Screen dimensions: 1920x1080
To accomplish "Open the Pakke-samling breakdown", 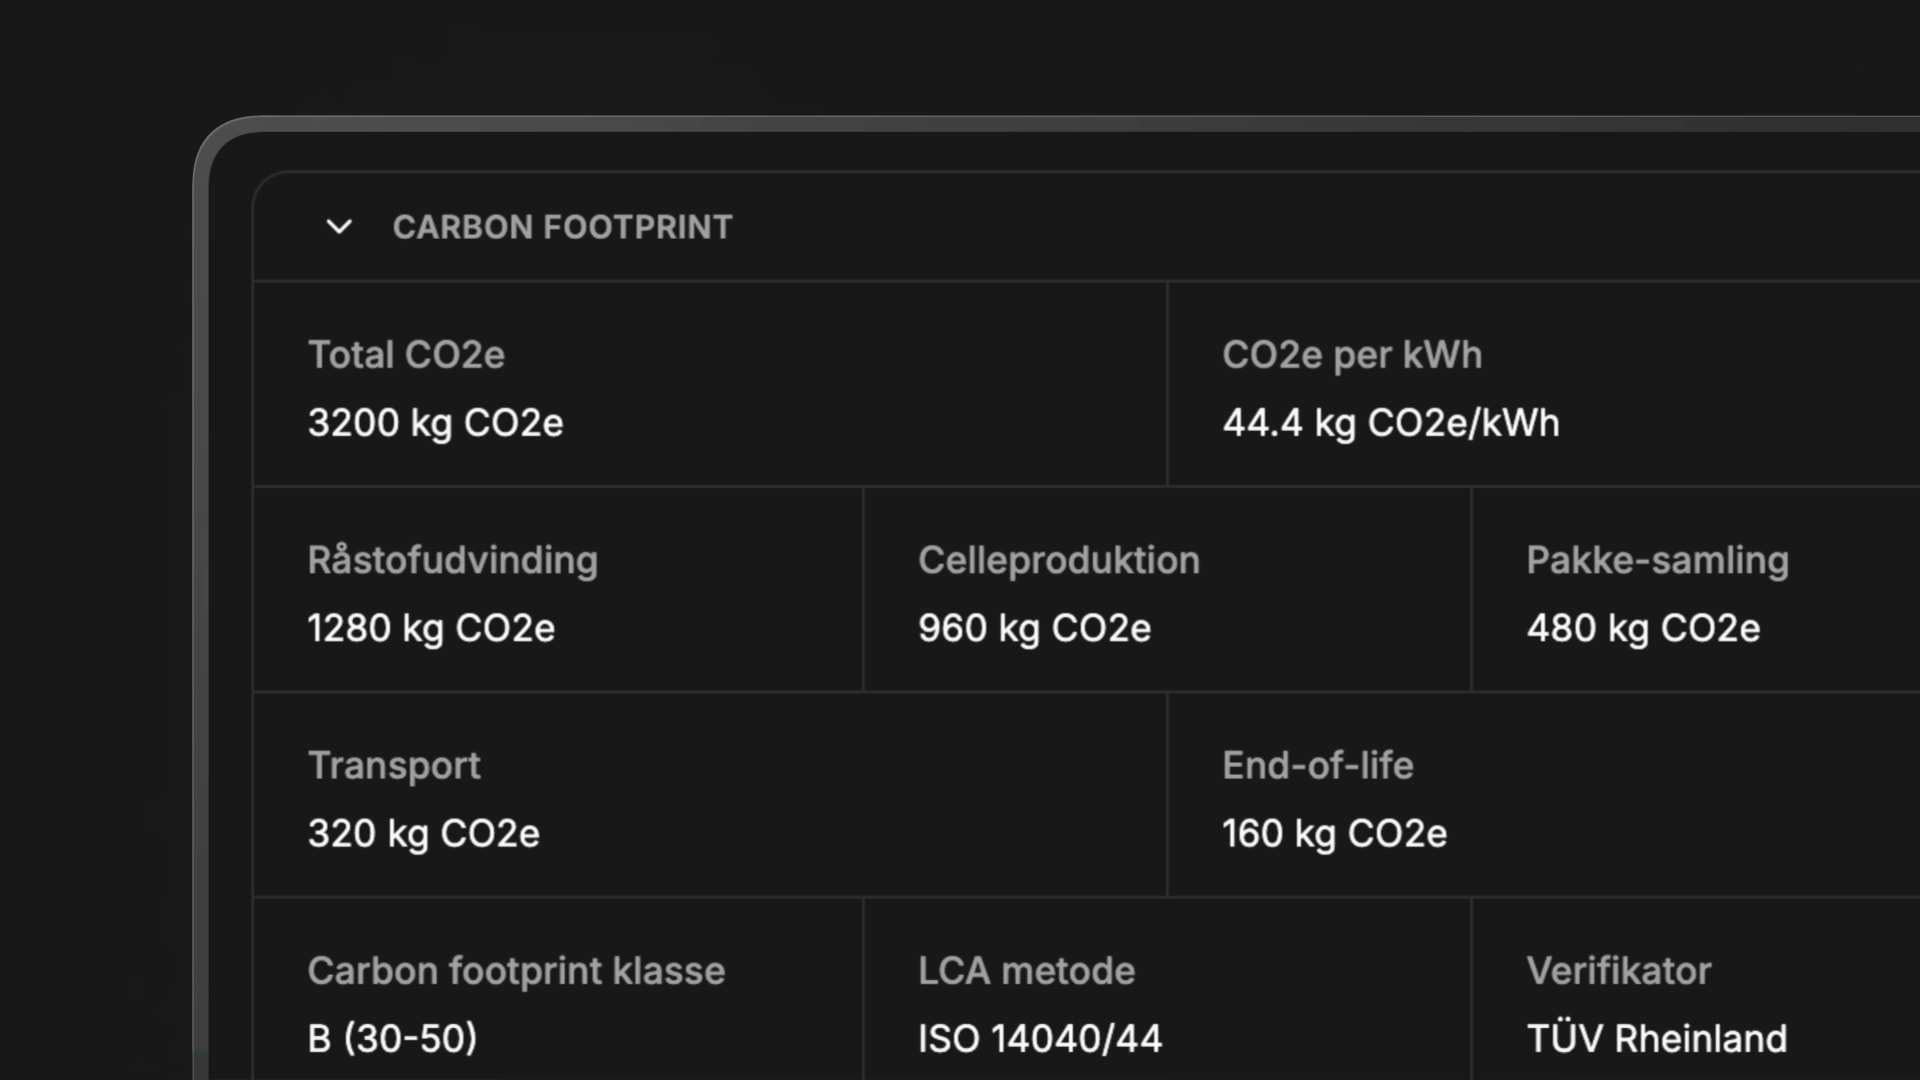I will [1690, 593].
